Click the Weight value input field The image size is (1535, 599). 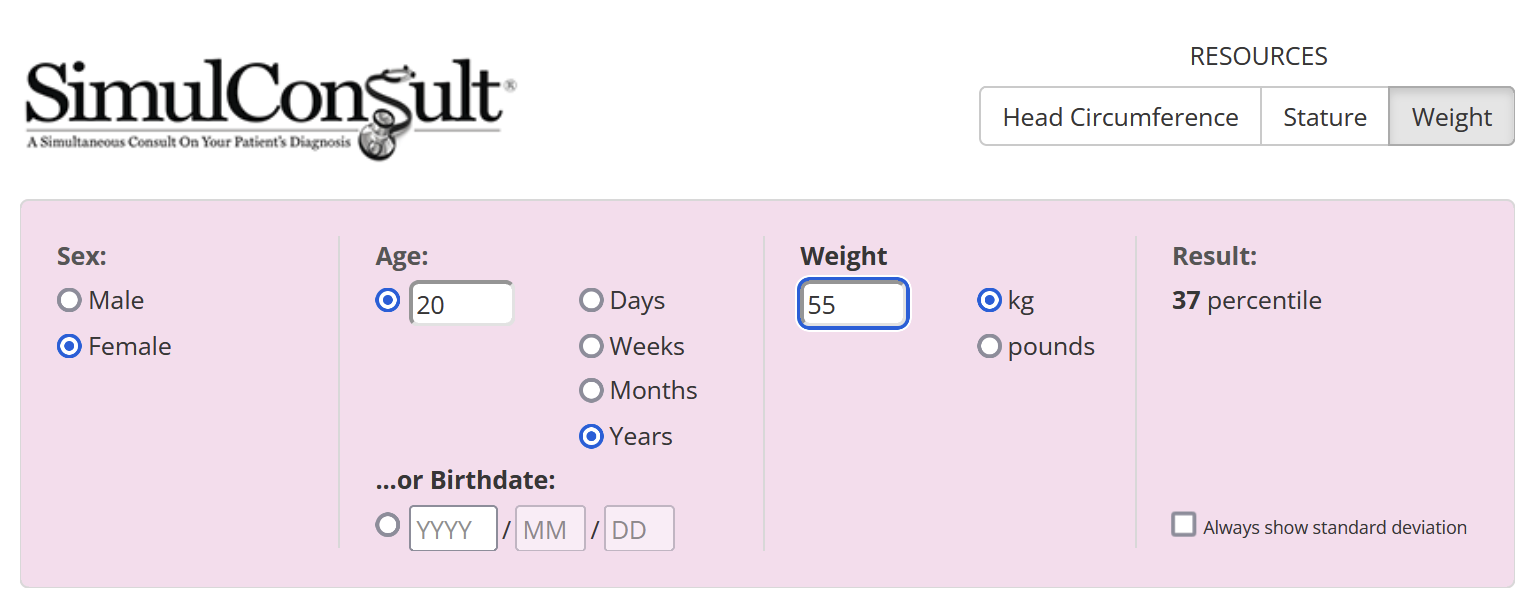click(853, 304)
